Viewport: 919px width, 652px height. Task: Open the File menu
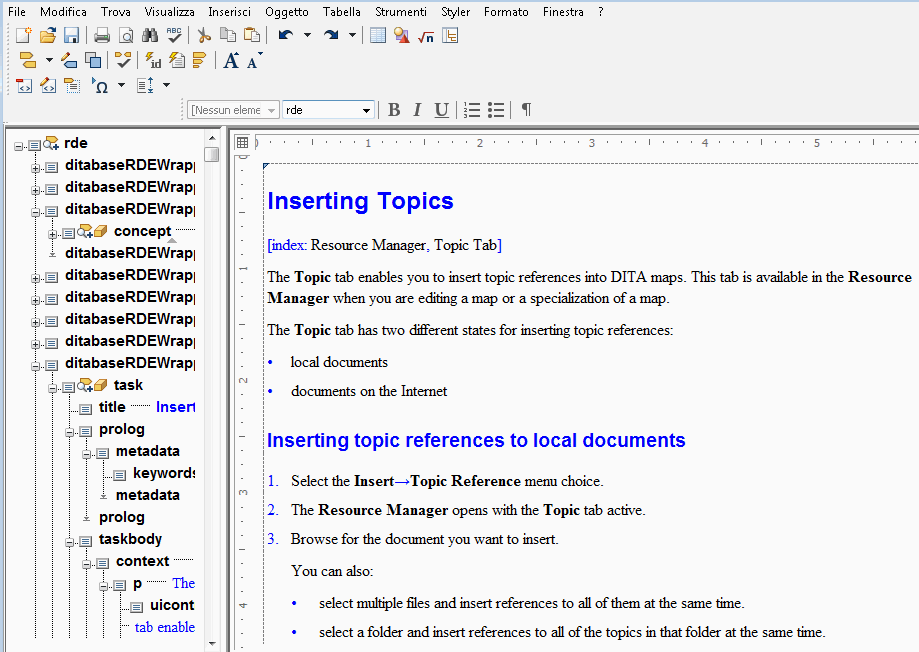(17, 12)
